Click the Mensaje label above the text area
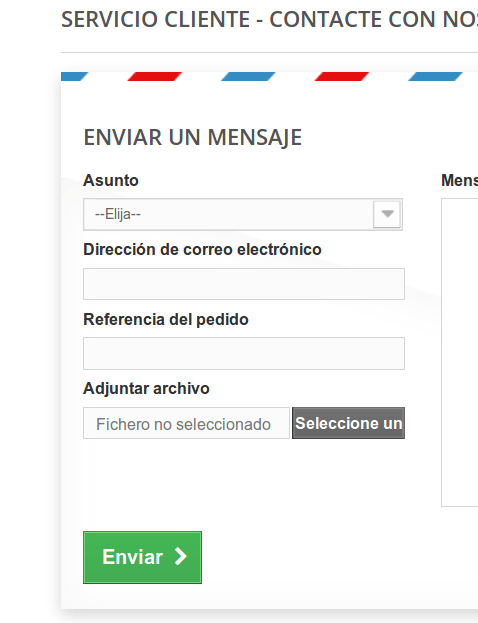This screenshot has width=478, height=623. 460,180
